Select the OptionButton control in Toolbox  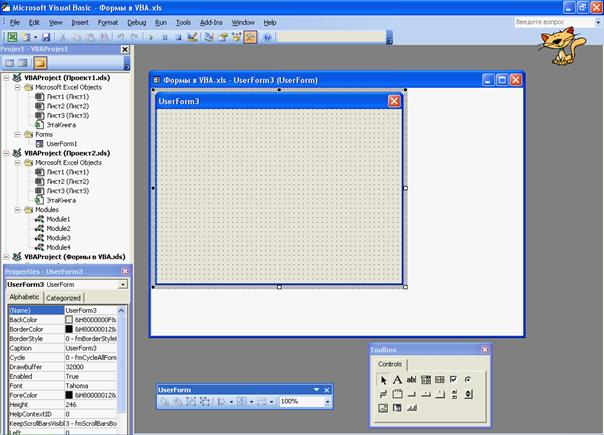point(468,380)
